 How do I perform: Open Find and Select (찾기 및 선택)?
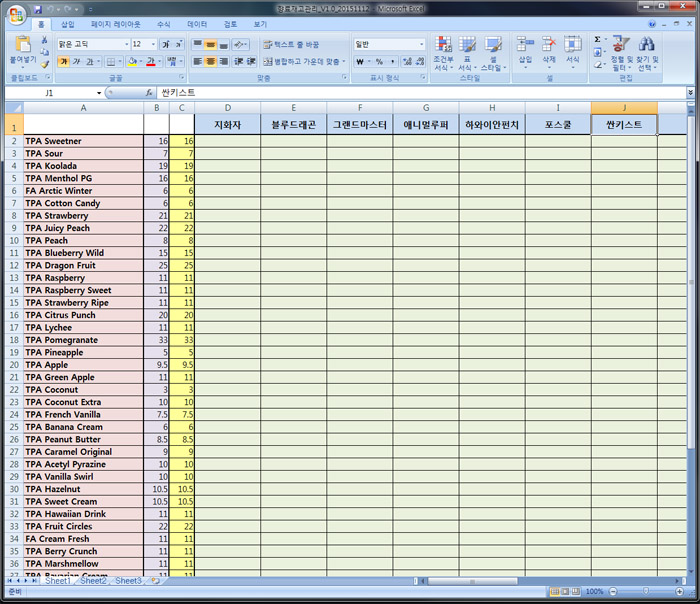coord(647,52)
